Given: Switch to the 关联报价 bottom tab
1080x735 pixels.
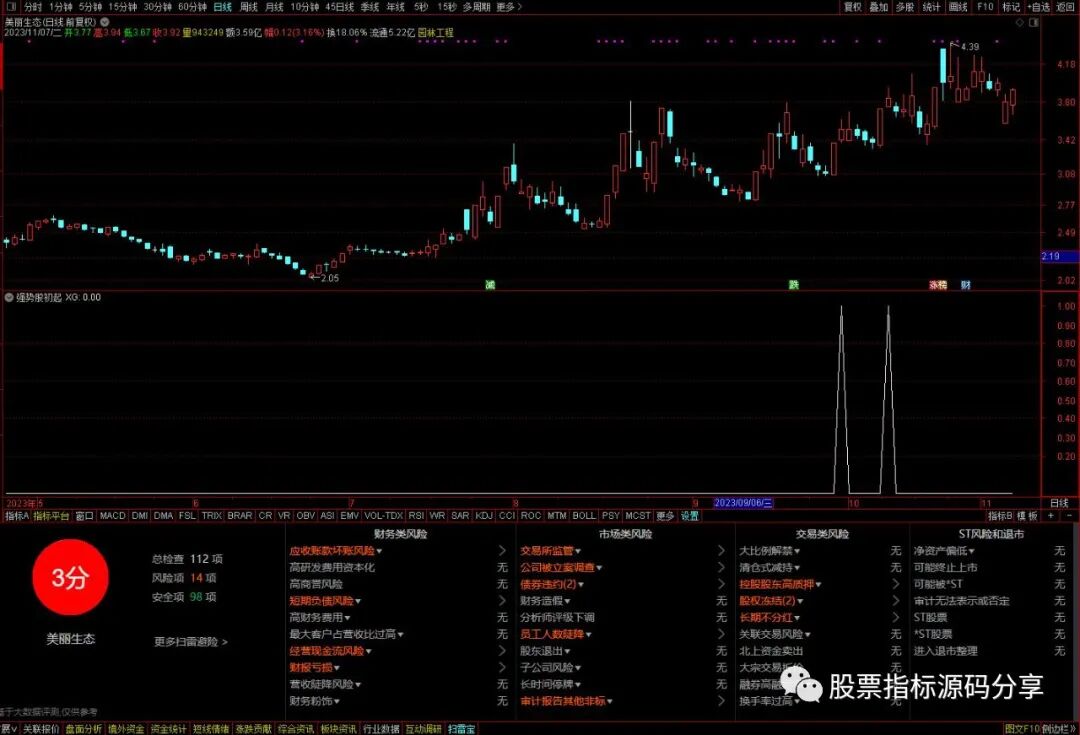Looking at the screenshot, I should pos(41,729).
